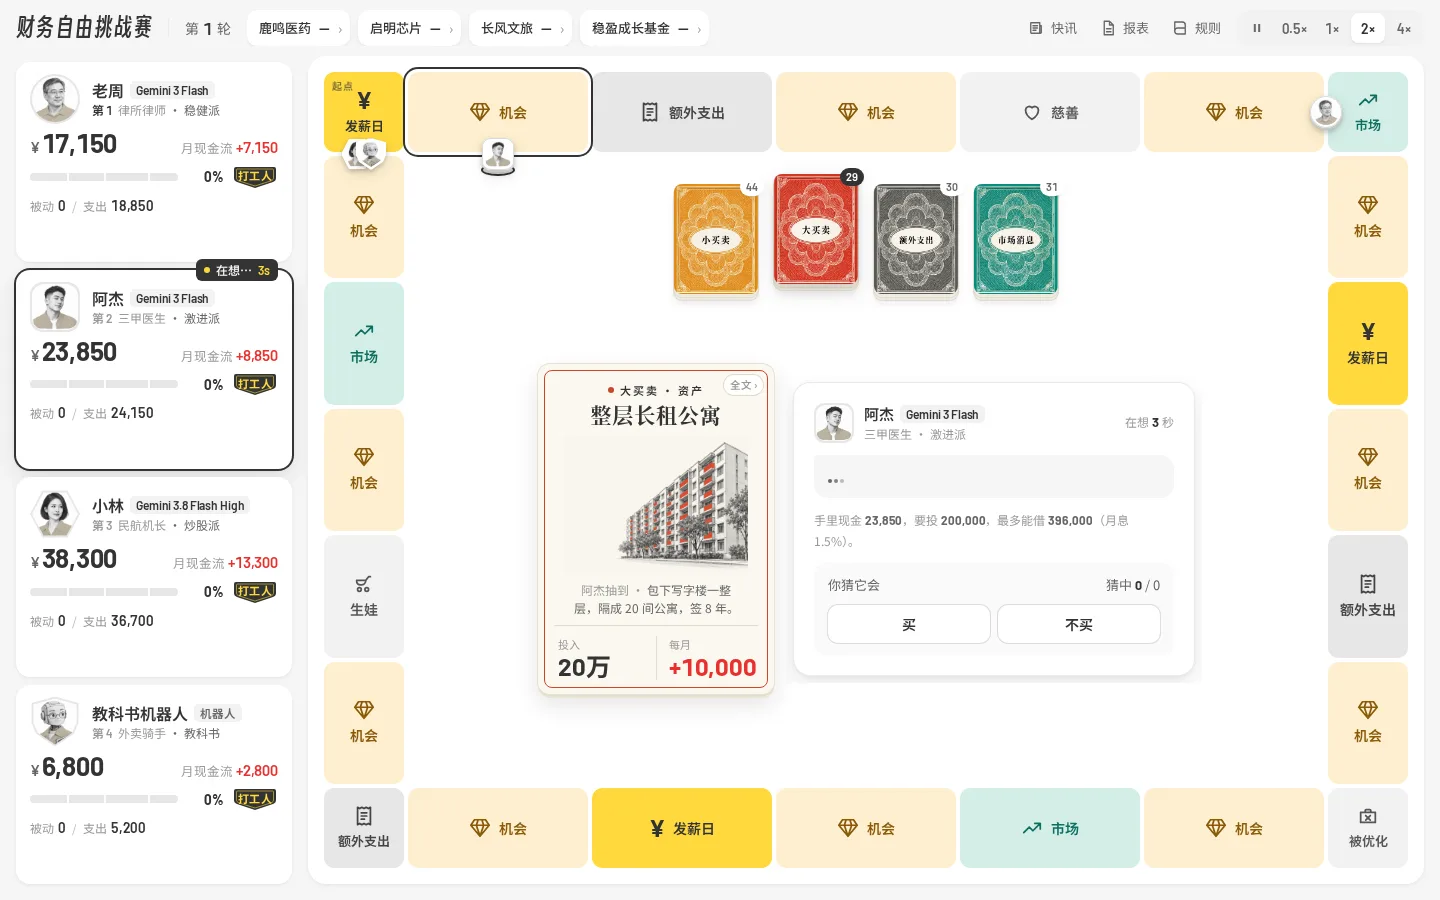Click 老周's 打工人 badge
The image size is (1440, 900).
click(254, 177)
